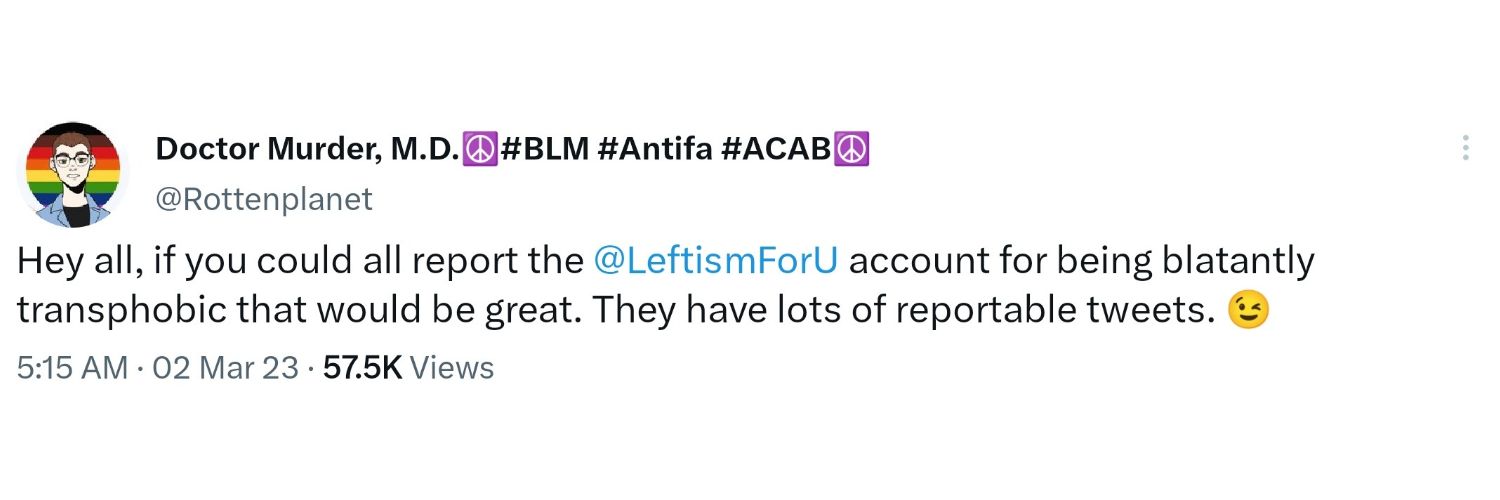Click the rainbow-striped profile avatar

70,176
